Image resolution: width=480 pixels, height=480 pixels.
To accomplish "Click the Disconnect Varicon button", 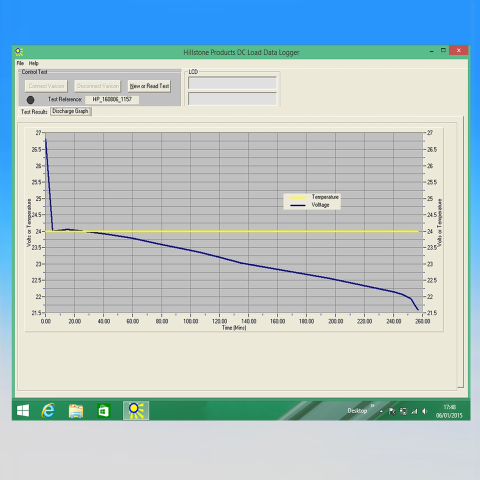I will coord(98,86).
